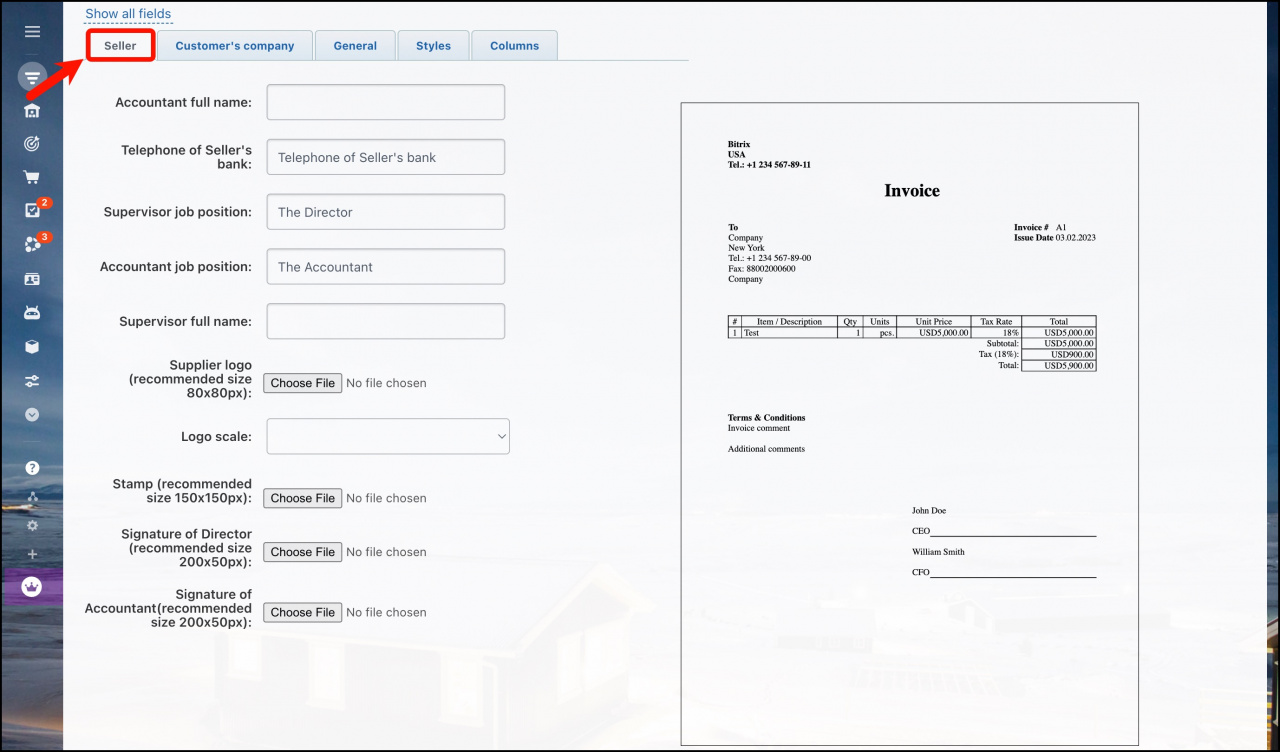Screen dimensions: 1280x752
Task: Choose file for Stamp
Action: 303,498
